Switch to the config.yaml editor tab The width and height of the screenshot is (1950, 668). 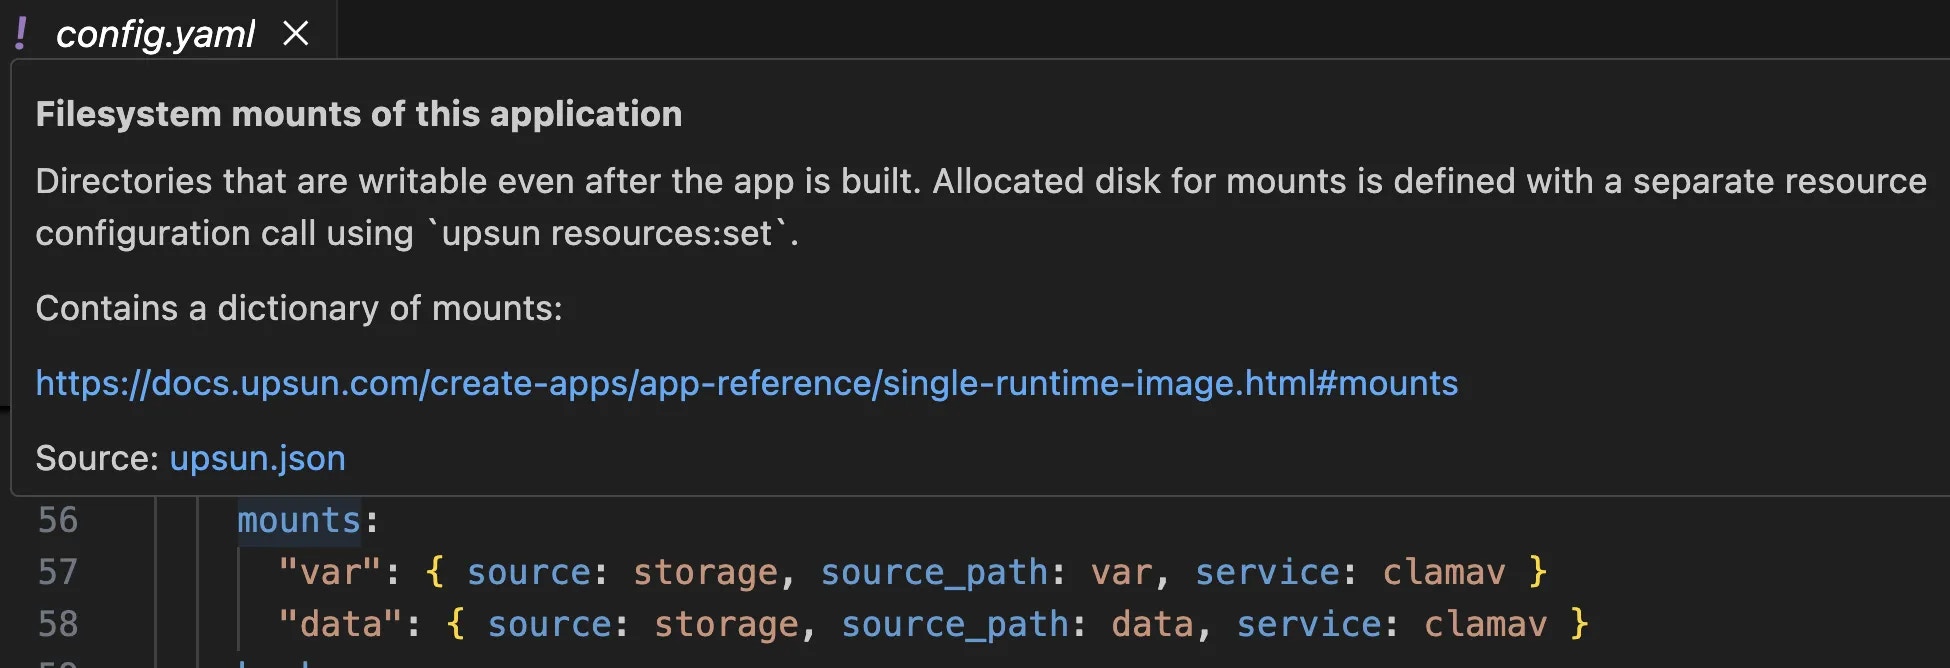pyautogui.click(x=155, y=33)
